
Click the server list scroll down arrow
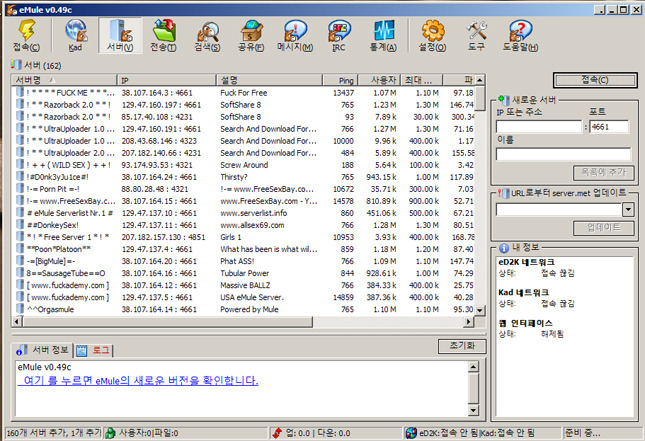480,310
